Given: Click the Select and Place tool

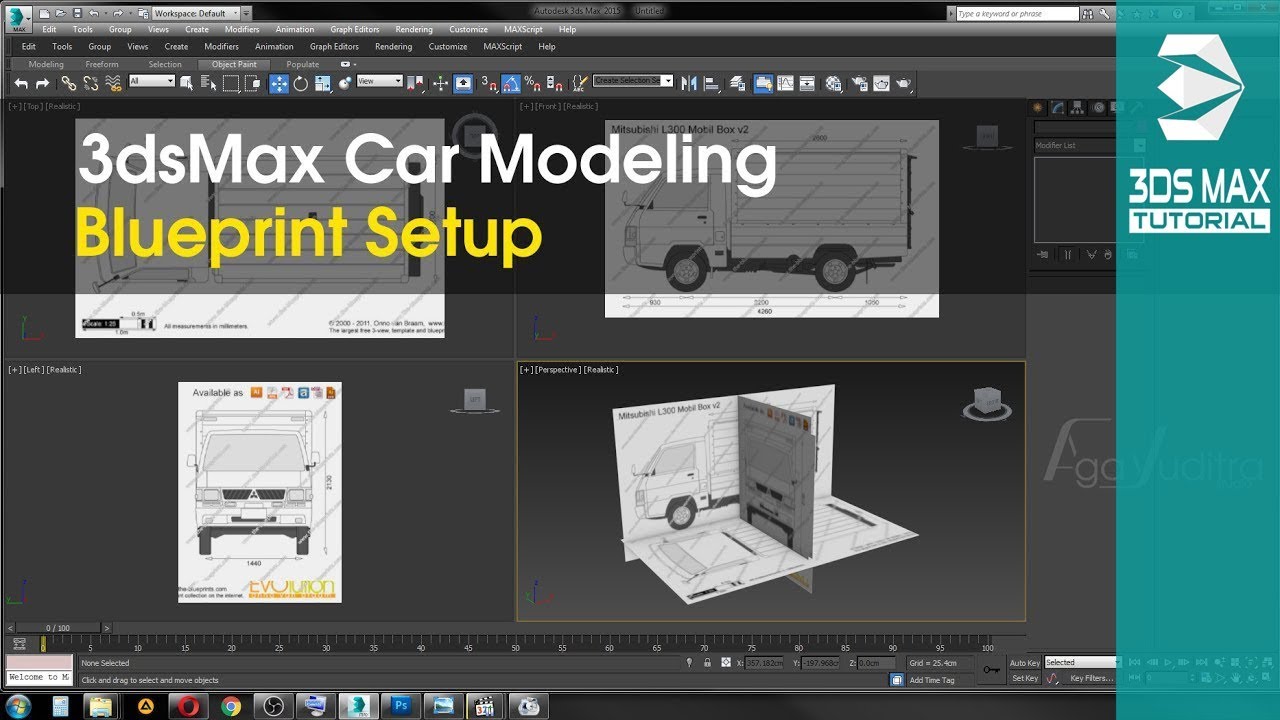Looking at the screenshot, I should click(x=345, y=84).
